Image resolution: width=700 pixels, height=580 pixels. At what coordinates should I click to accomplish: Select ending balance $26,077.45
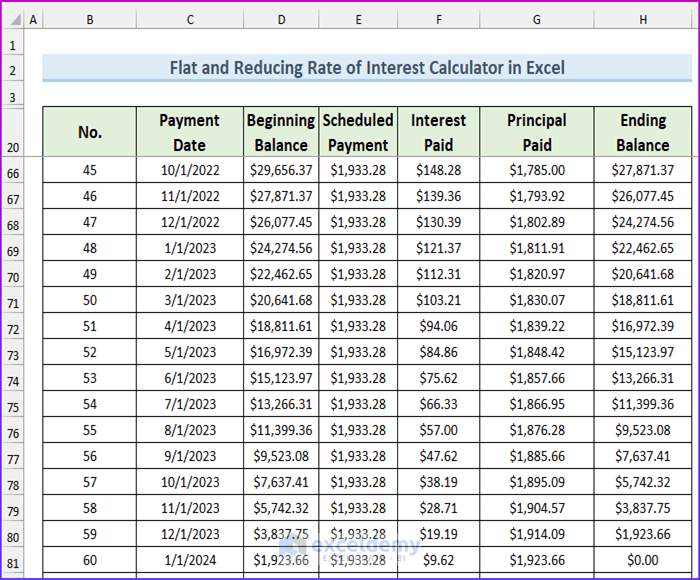pos(643,196)
